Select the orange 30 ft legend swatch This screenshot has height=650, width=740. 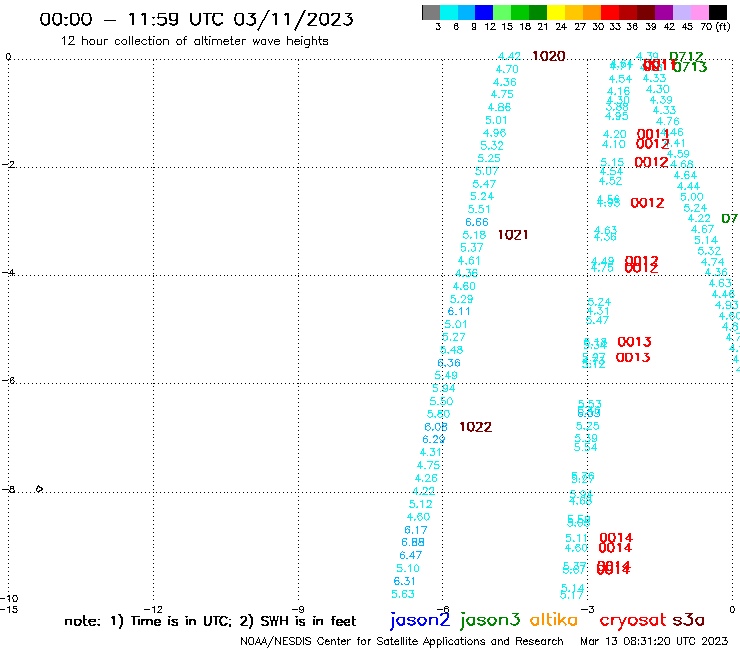pyautogui.click(x=592, y=13)
